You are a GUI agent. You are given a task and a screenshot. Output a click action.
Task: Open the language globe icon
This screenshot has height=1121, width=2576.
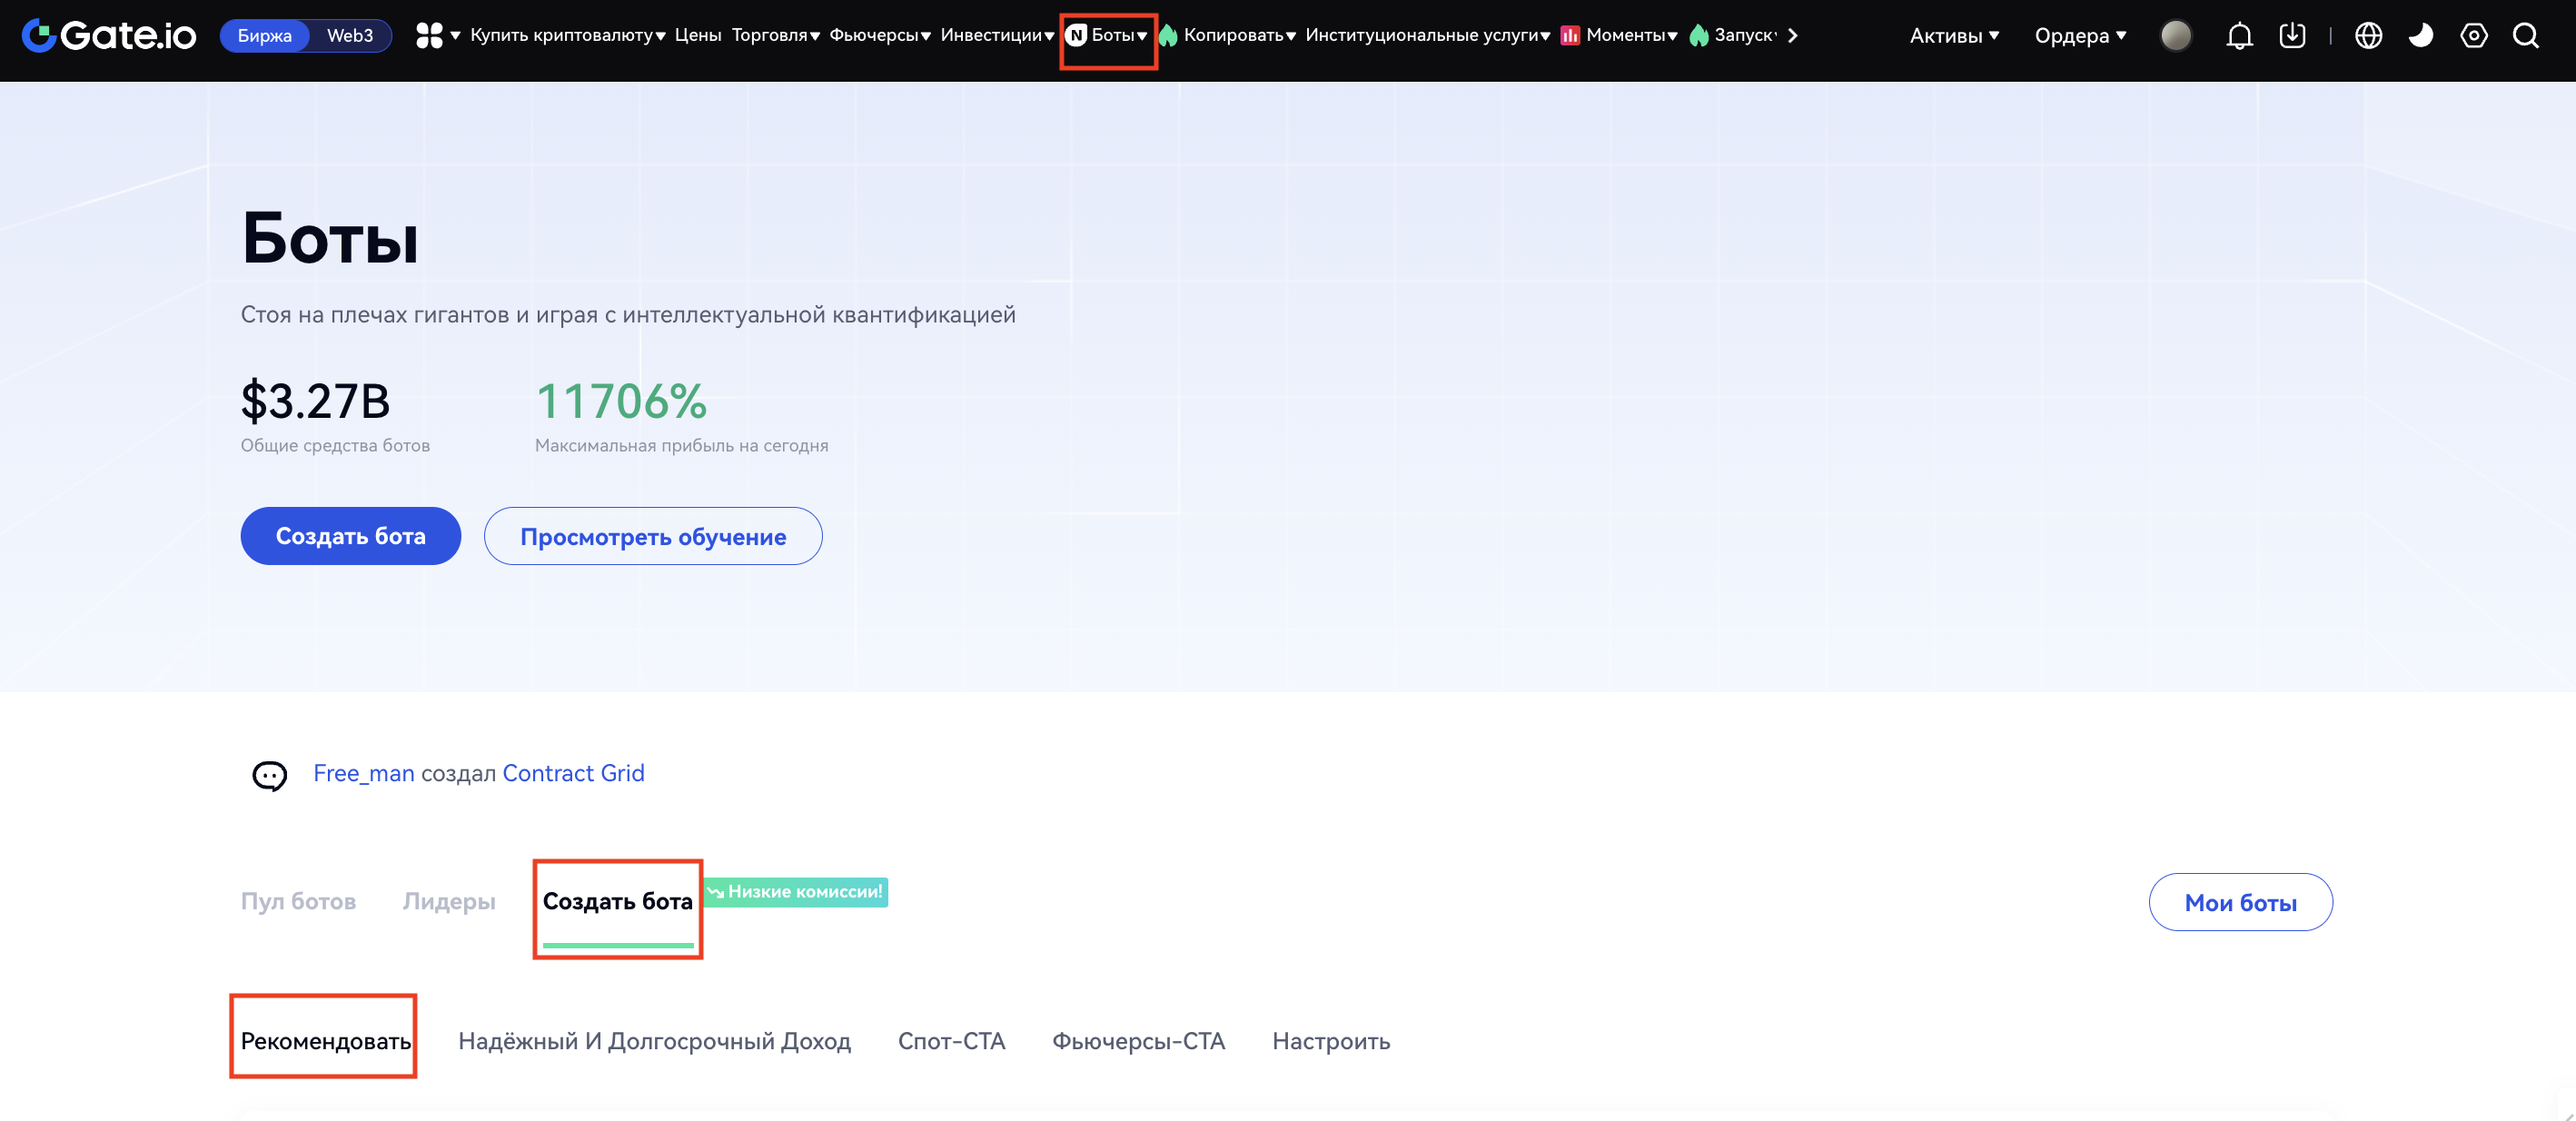[x=2368, y=36]
